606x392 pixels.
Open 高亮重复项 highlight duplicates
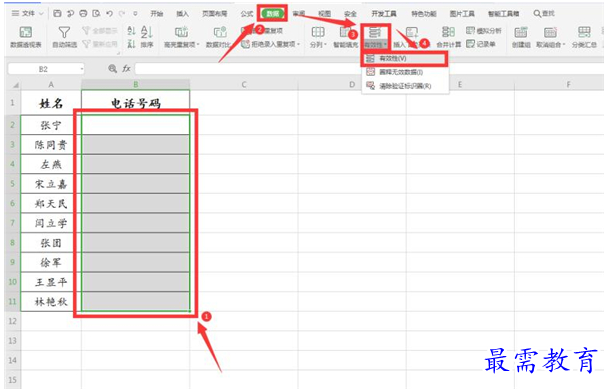182,37
